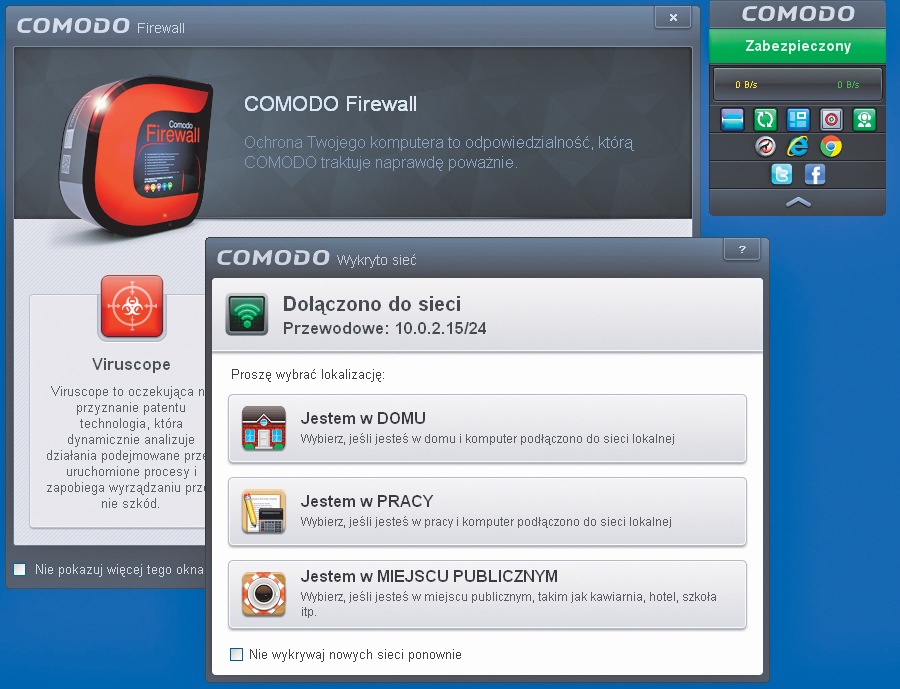900x689 pixels.
Task: Select 'Jestem w DOMU' network location
Action: (487, 428)
